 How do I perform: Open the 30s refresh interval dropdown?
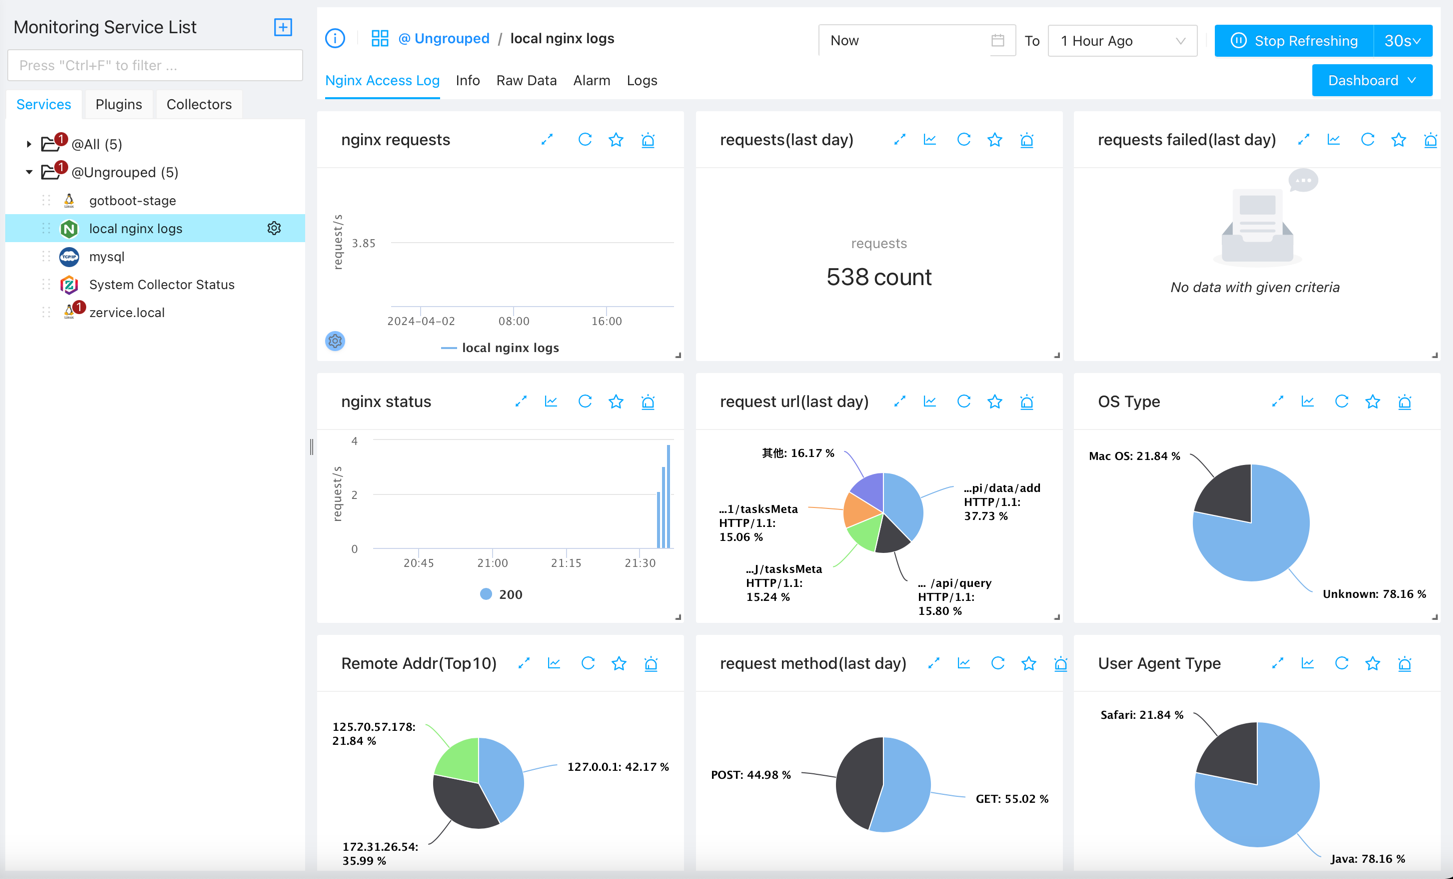pyautogui.click(x=1402, y=41)
